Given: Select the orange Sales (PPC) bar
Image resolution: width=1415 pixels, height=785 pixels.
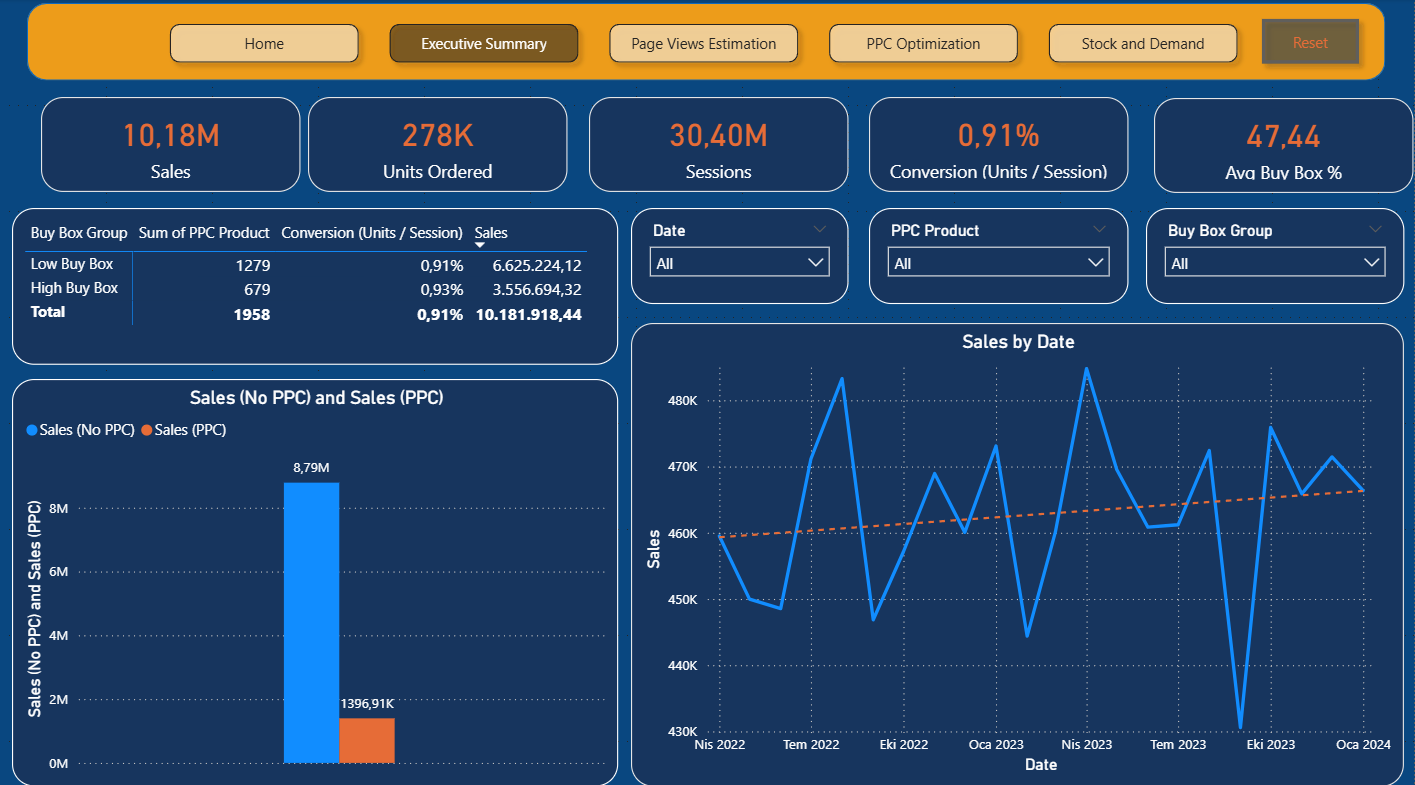Looking at the screenshot, I should click(x=367, y=741).
